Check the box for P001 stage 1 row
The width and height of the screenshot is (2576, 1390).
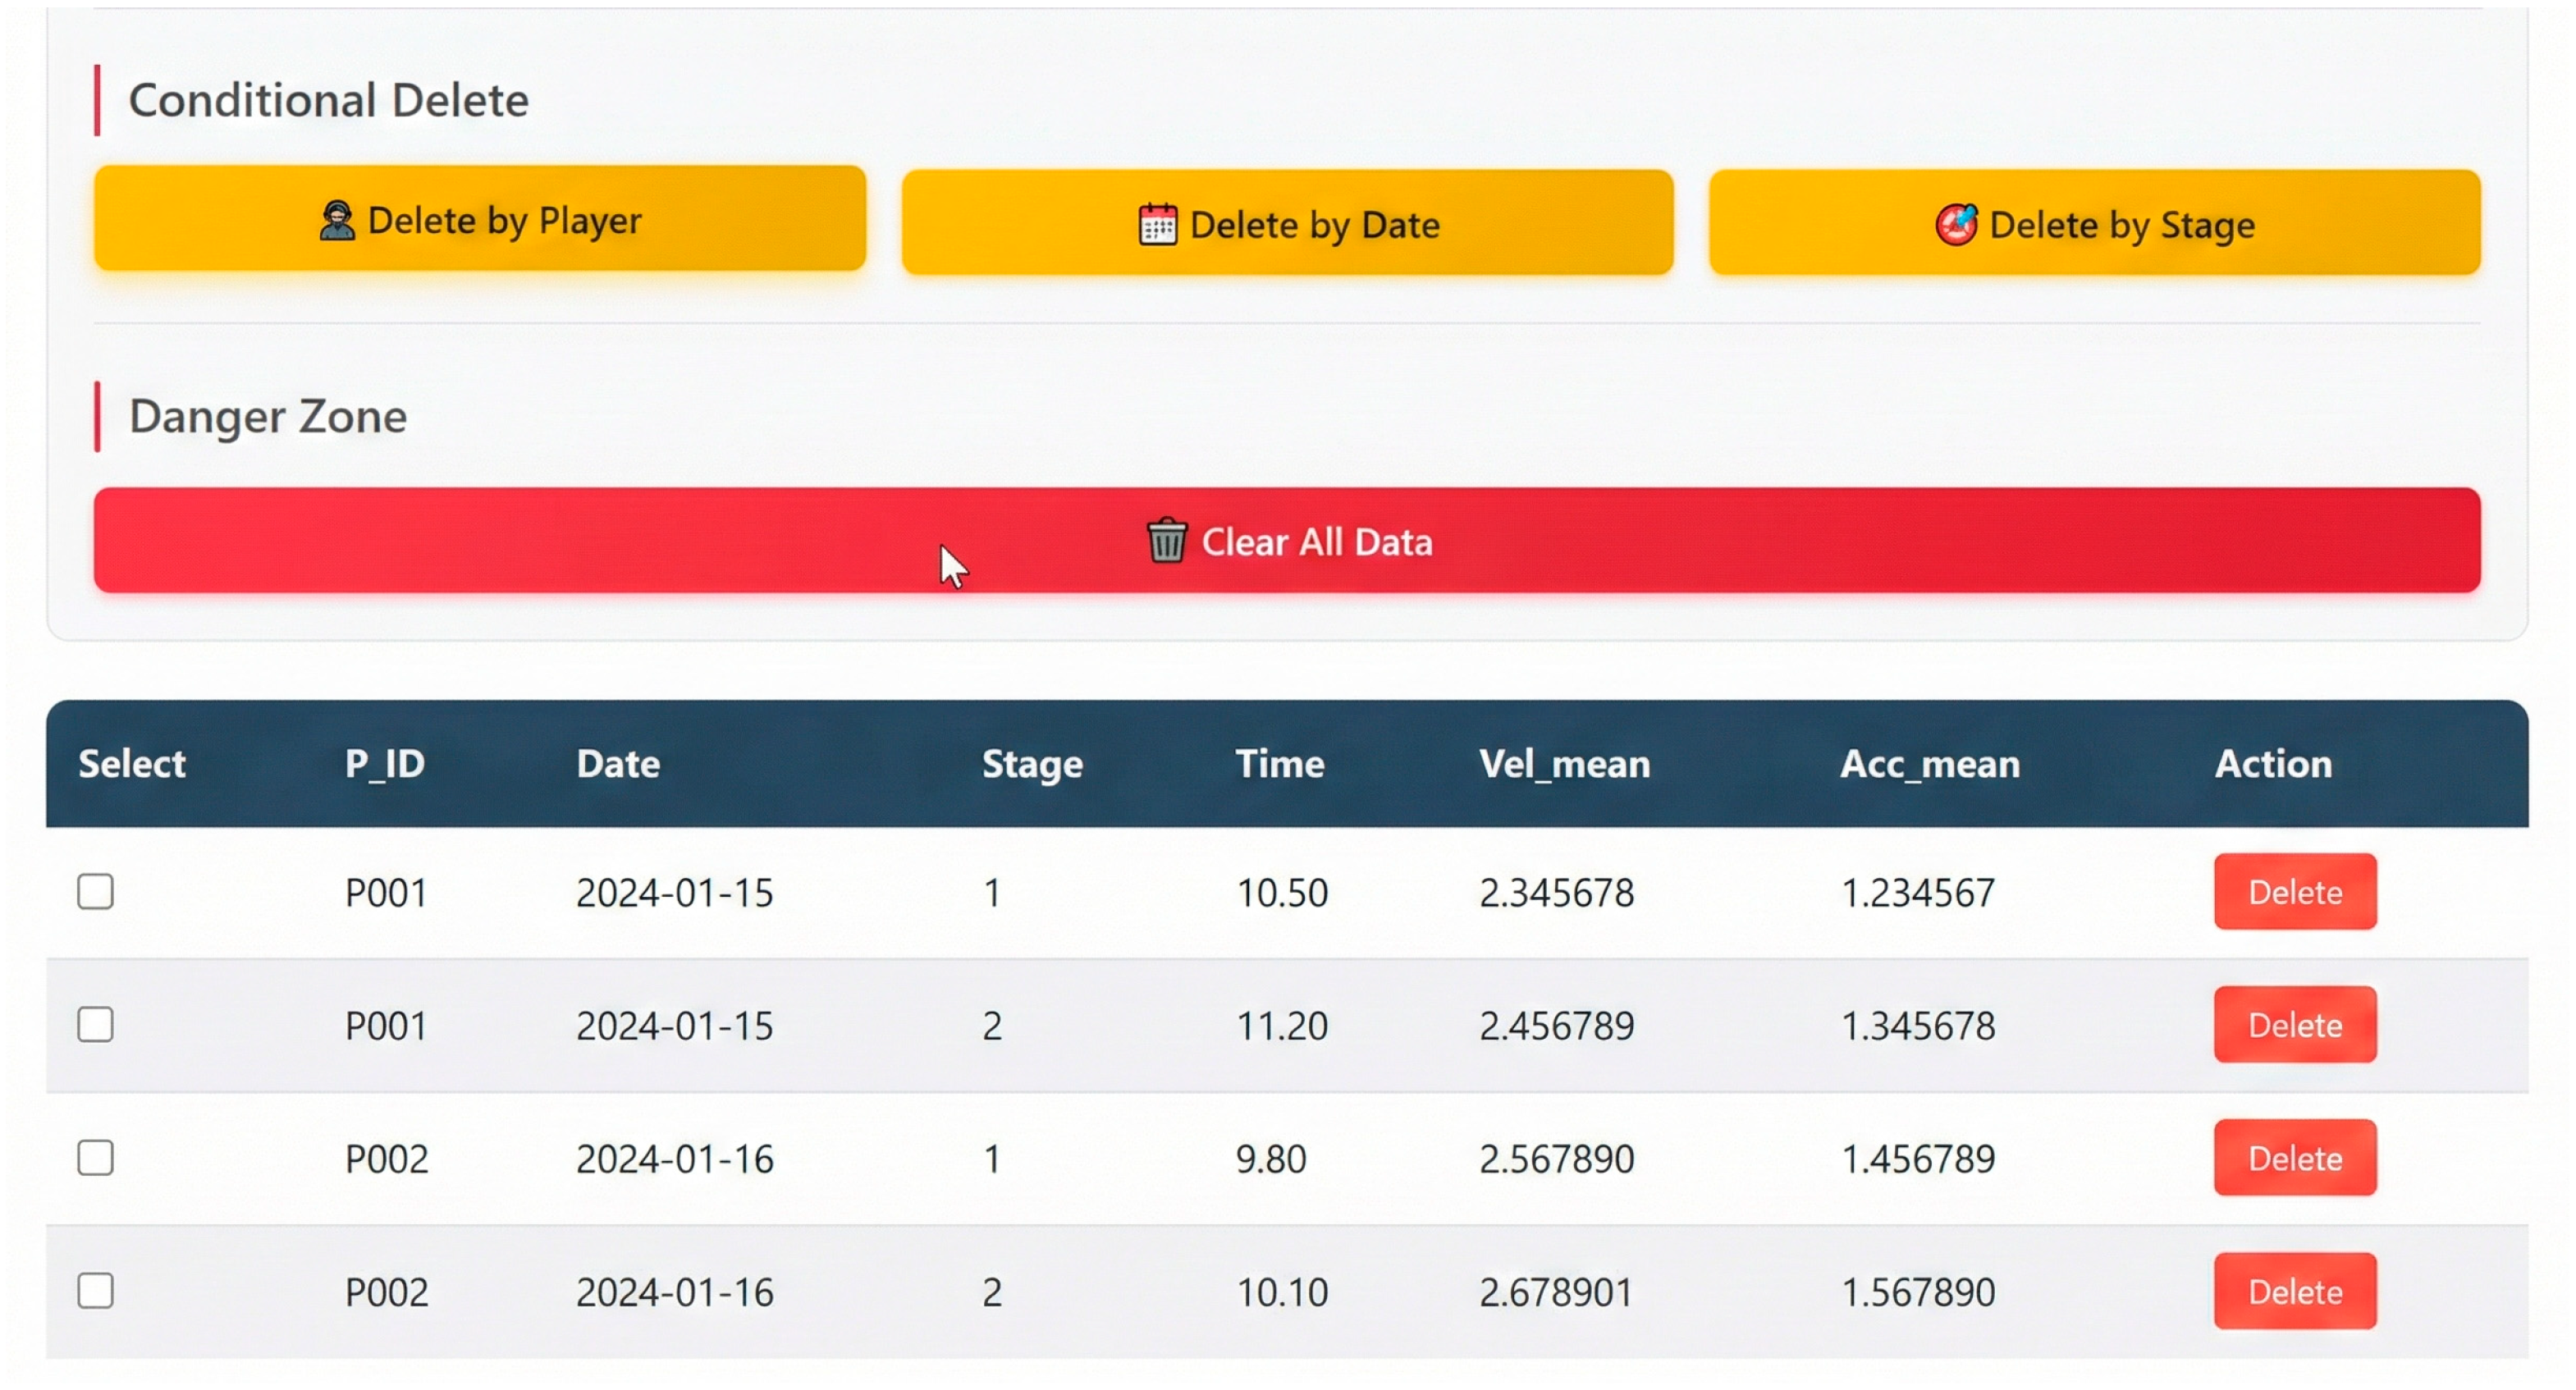[x=96, y=891]
